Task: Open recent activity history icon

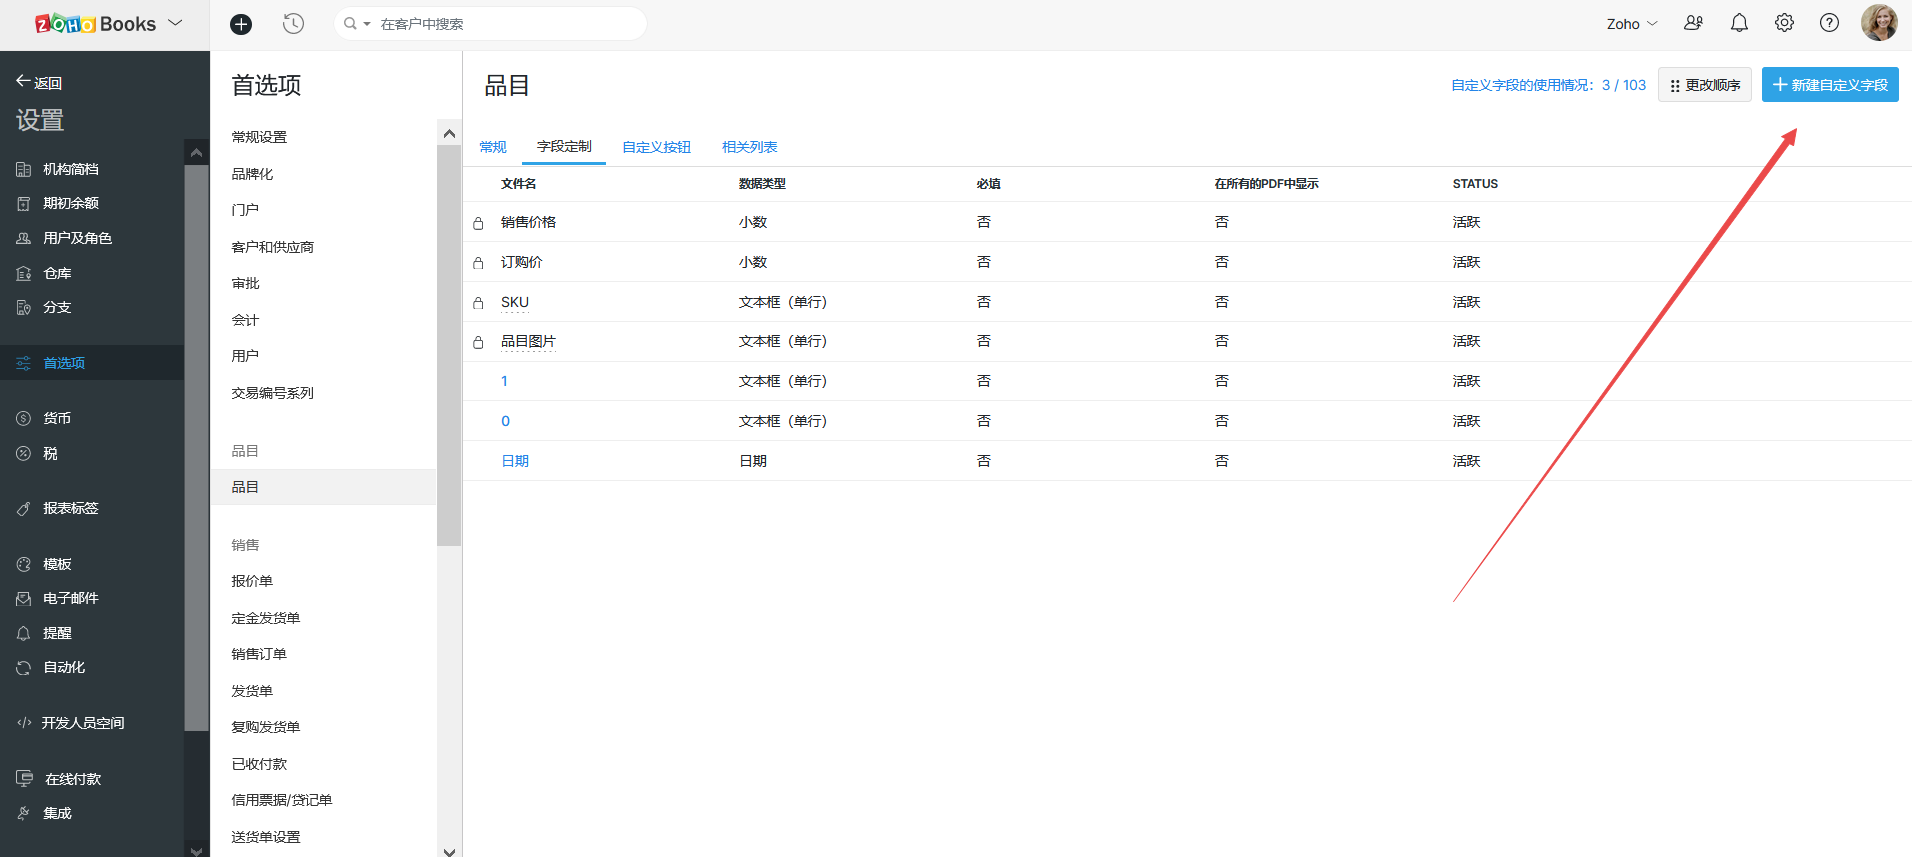Action: tap(293, 24)
